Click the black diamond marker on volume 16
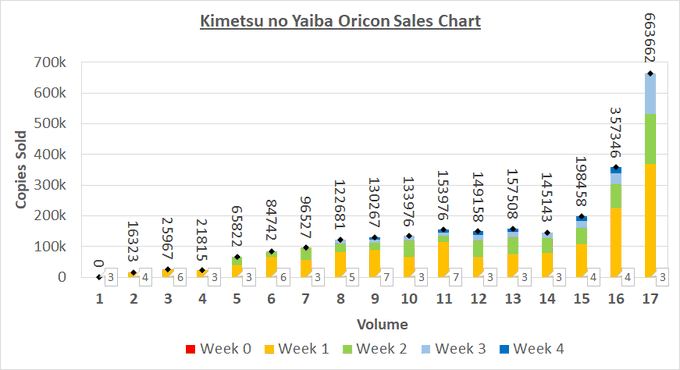This screenshot has height=370, width=680. (616, 167)
